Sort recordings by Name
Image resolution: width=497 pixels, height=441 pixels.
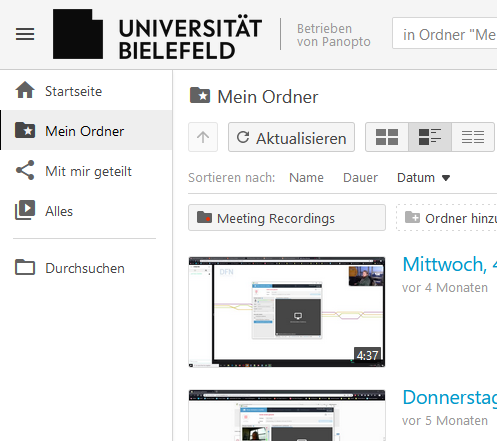(306, 178)
